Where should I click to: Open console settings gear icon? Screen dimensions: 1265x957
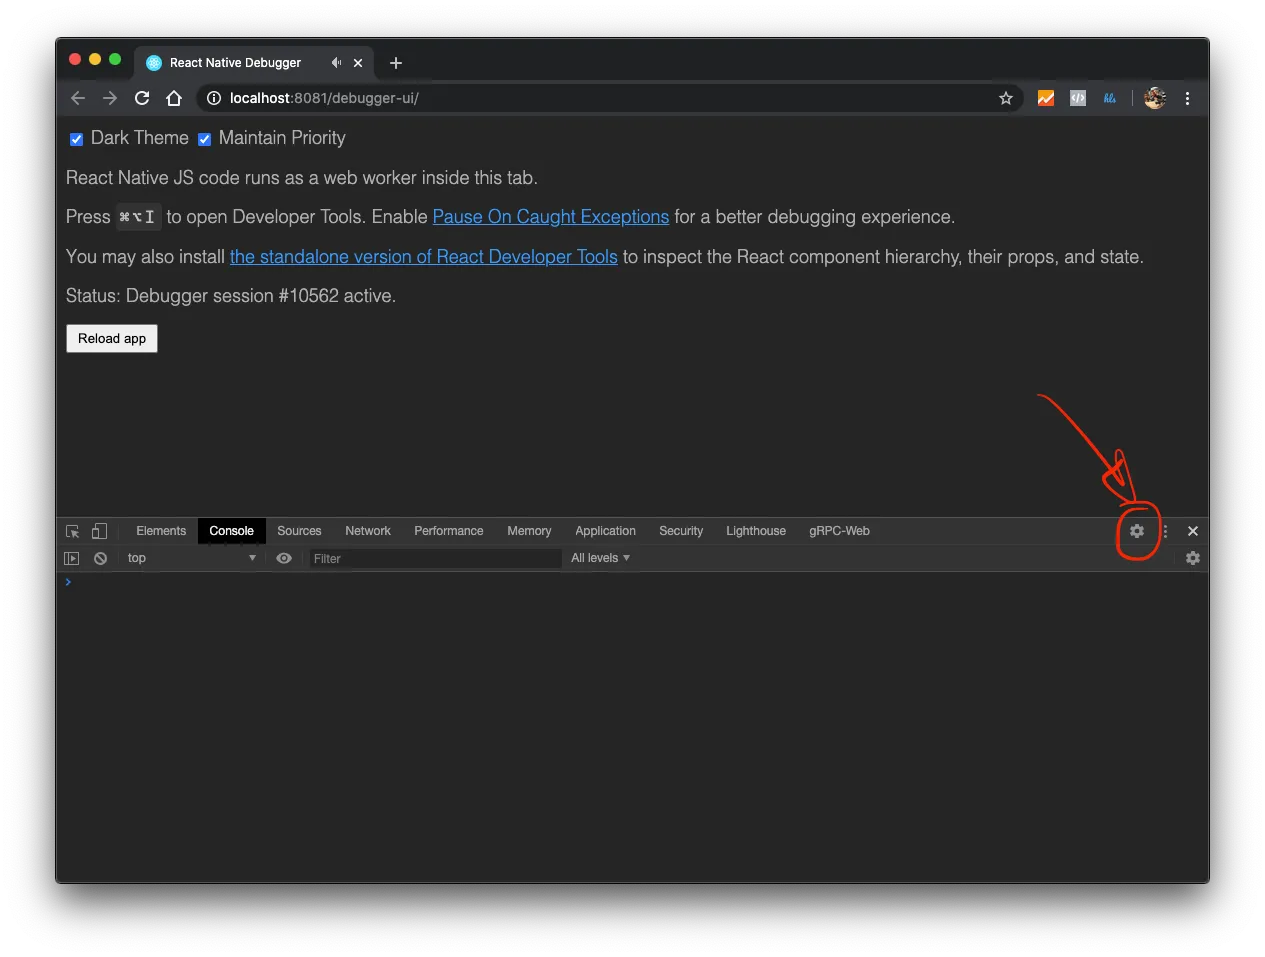tap(1192, 558)
